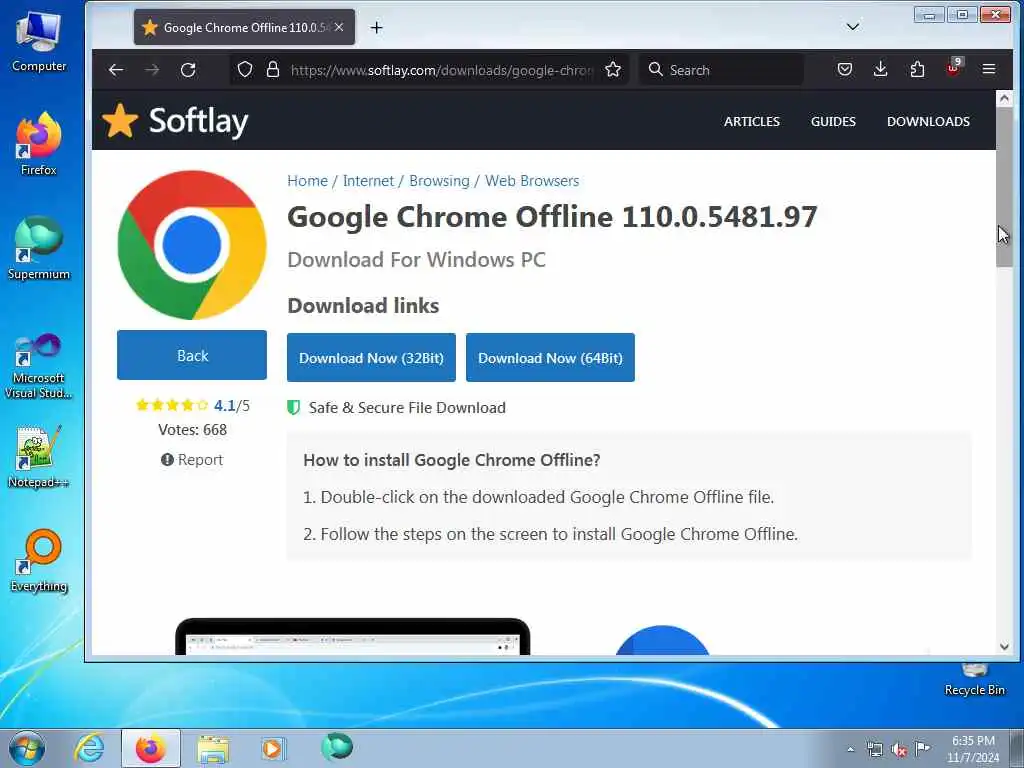This screenshot has height=768, width=1024.
Task: Click the taskbar clock showing 6:35 PM
Action: click(x=973, y=749)
